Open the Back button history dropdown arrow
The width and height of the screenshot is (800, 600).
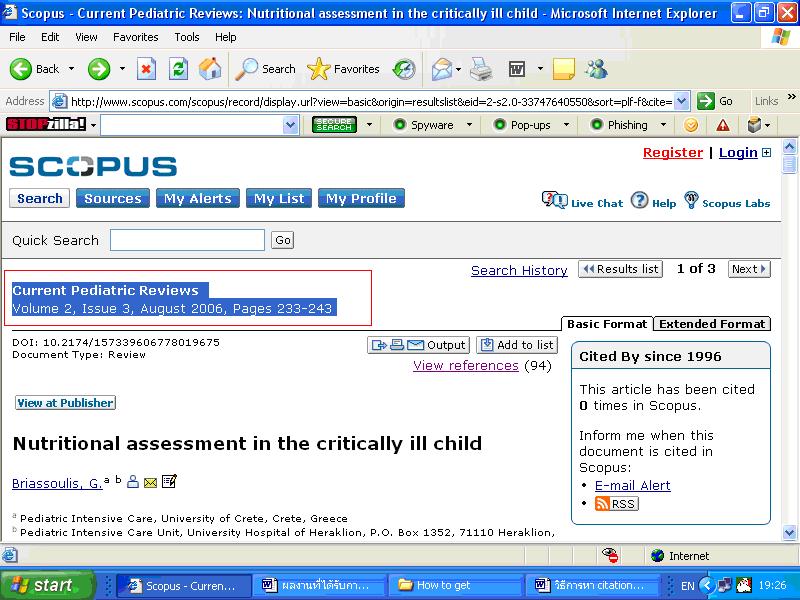71,69
